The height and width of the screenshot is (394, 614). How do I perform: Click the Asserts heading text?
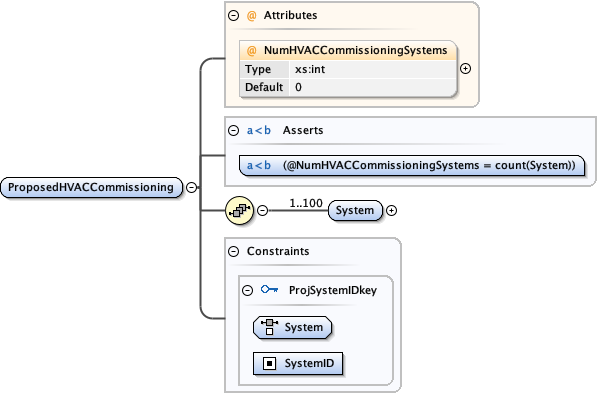[x=303, y=130]
